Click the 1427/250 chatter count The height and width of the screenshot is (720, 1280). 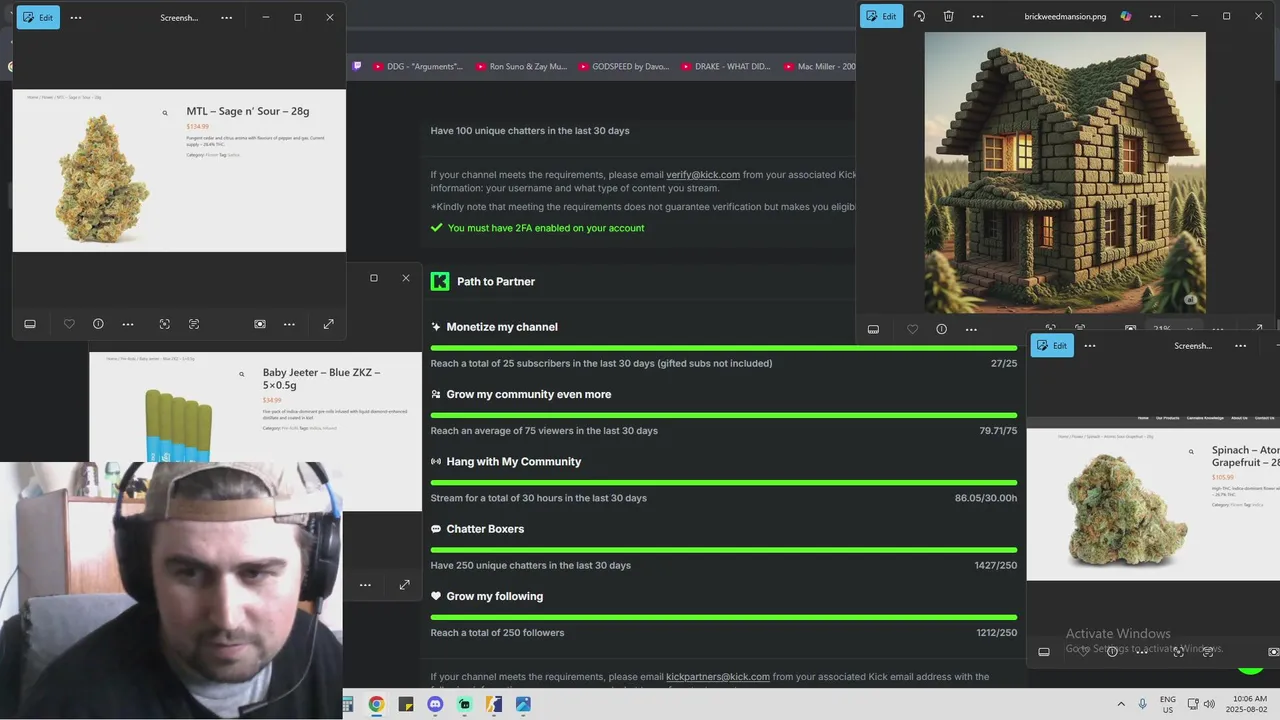996,566
